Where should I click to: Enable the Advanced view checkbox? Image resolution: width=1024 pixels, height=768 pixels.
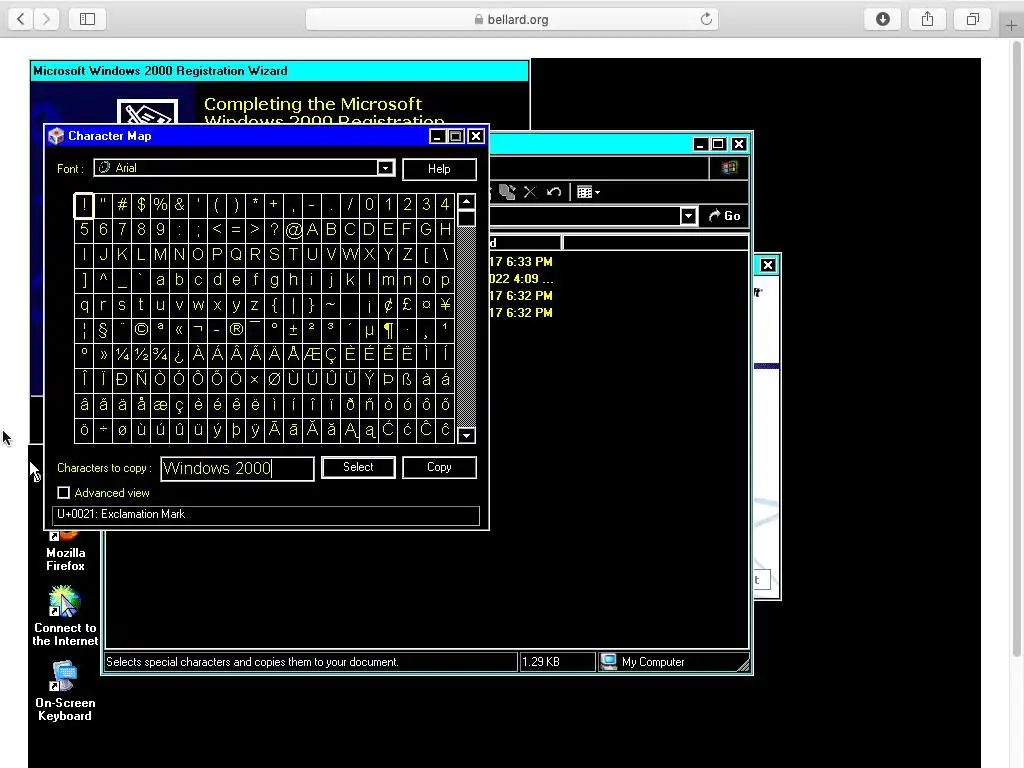[x=63, y=492]
